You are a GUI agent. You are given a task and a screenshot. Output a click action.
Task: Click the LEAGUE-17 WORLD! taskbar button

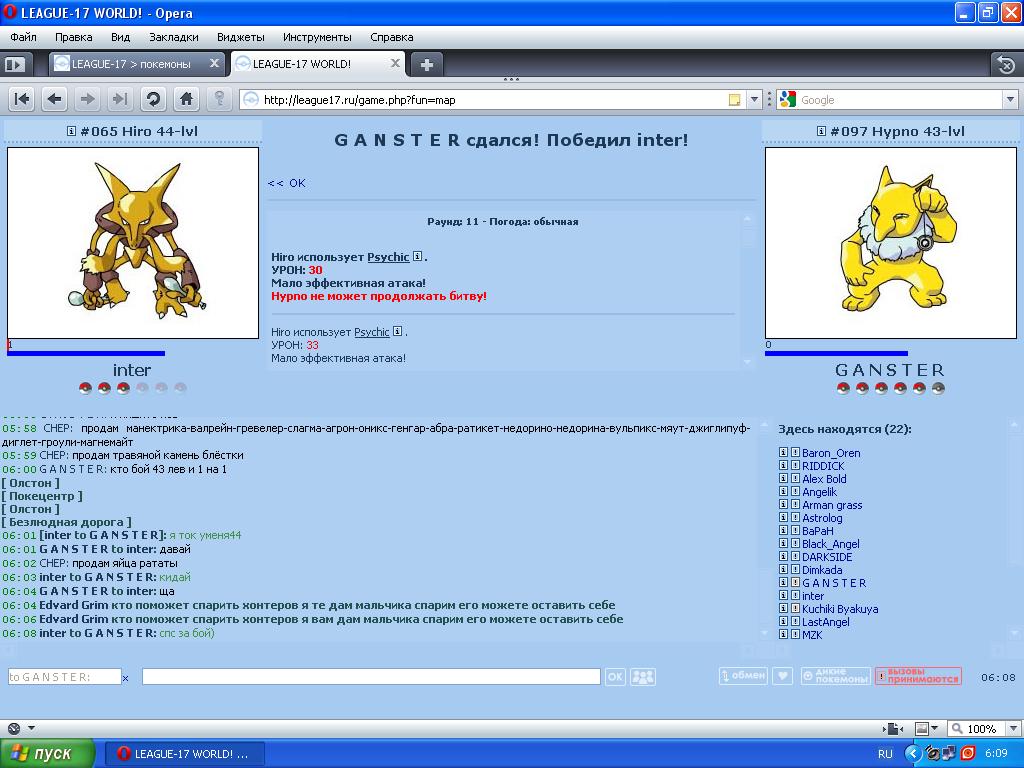tap(184, 754)
